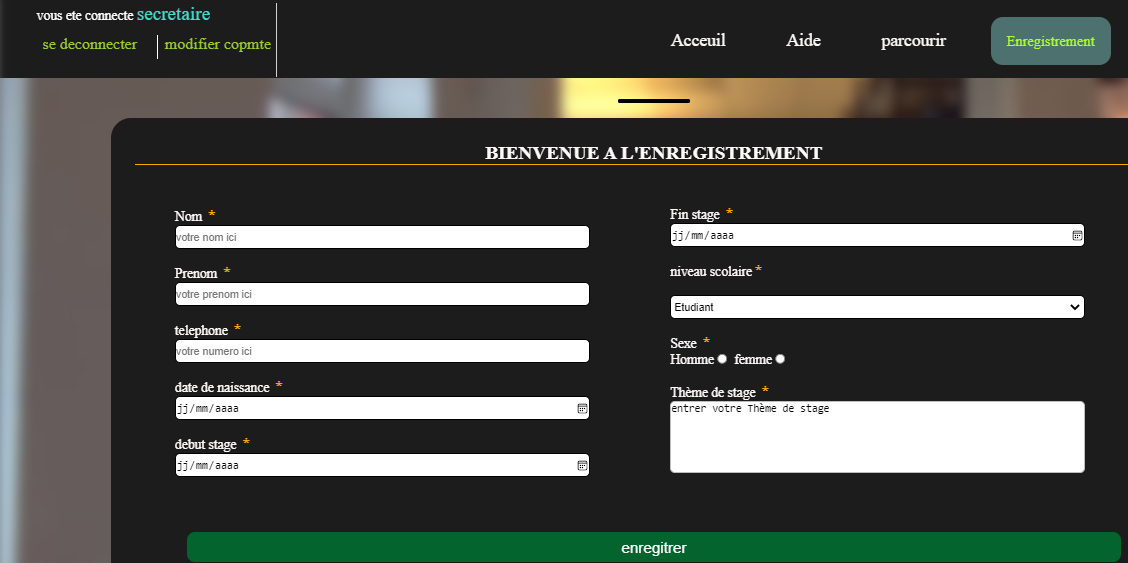Viewport: 1128px width, 563px height.
Task: Click the debut stage date field
Action: tap(370, 465)
